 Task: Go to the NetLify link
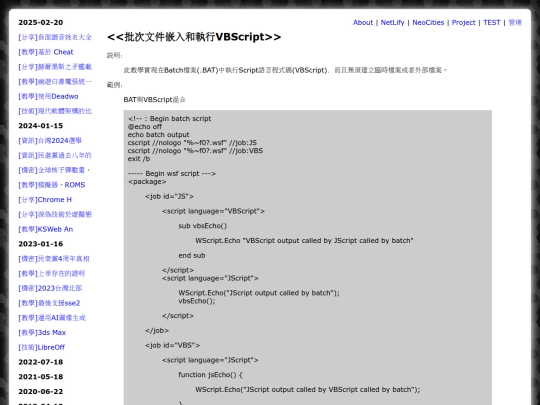392,22
